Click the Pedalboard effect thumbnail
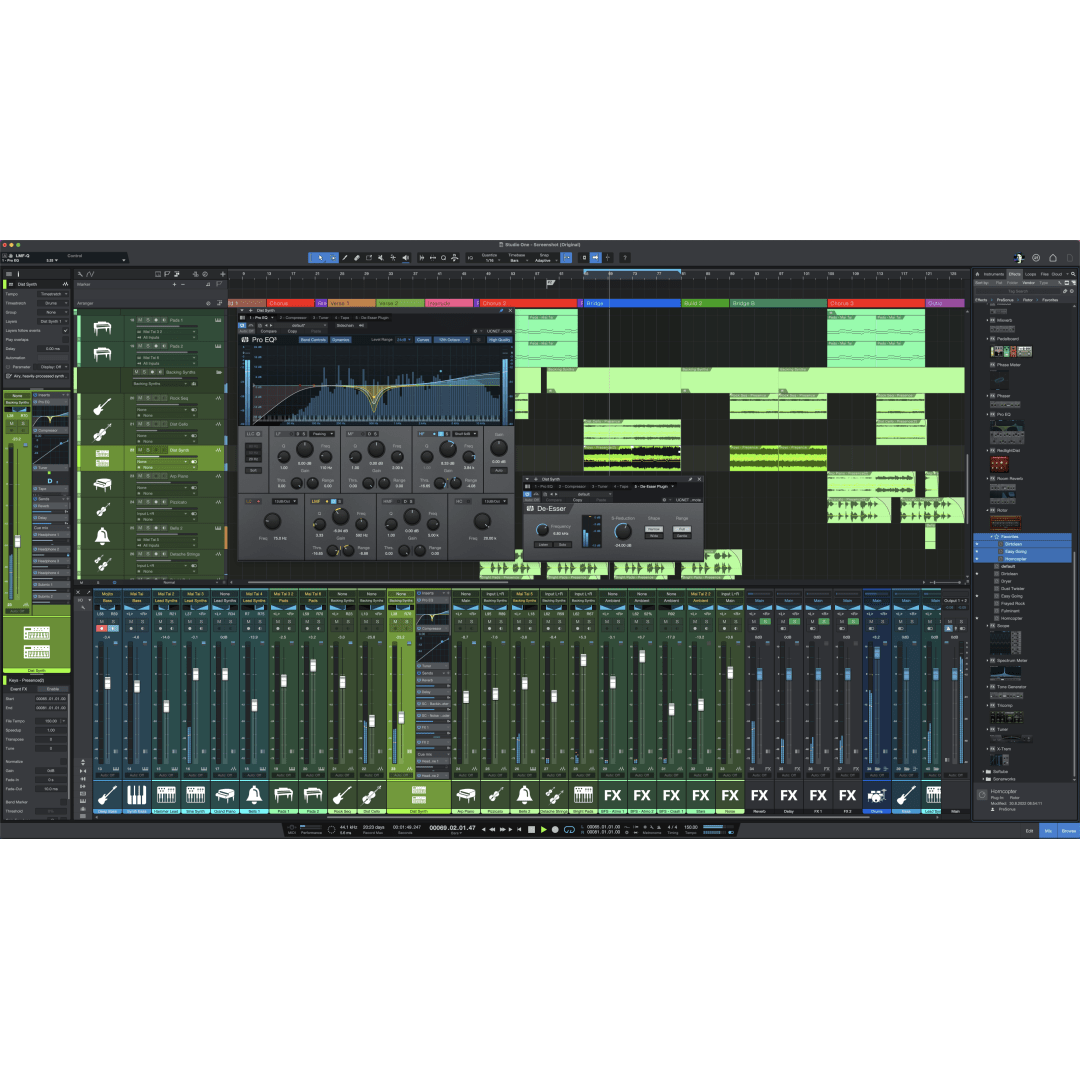1080x1080 pixels. click(x=1010, y=351)
